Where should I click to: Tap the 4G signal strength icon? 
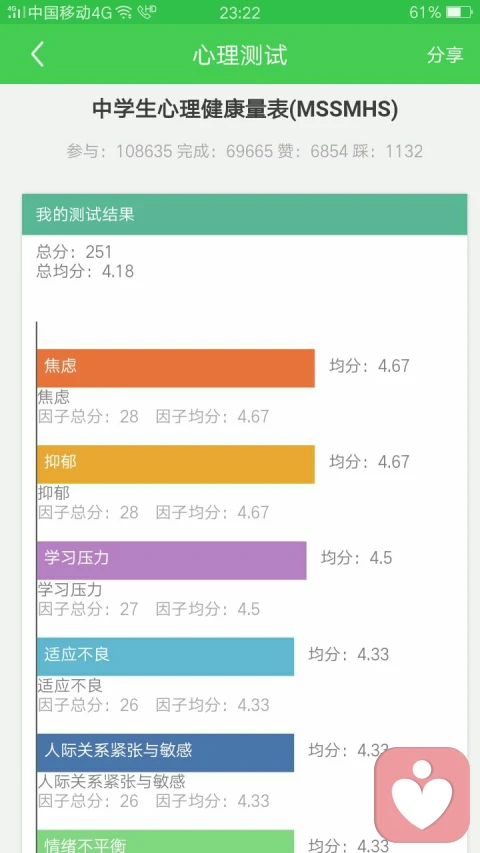pos(14,12)
